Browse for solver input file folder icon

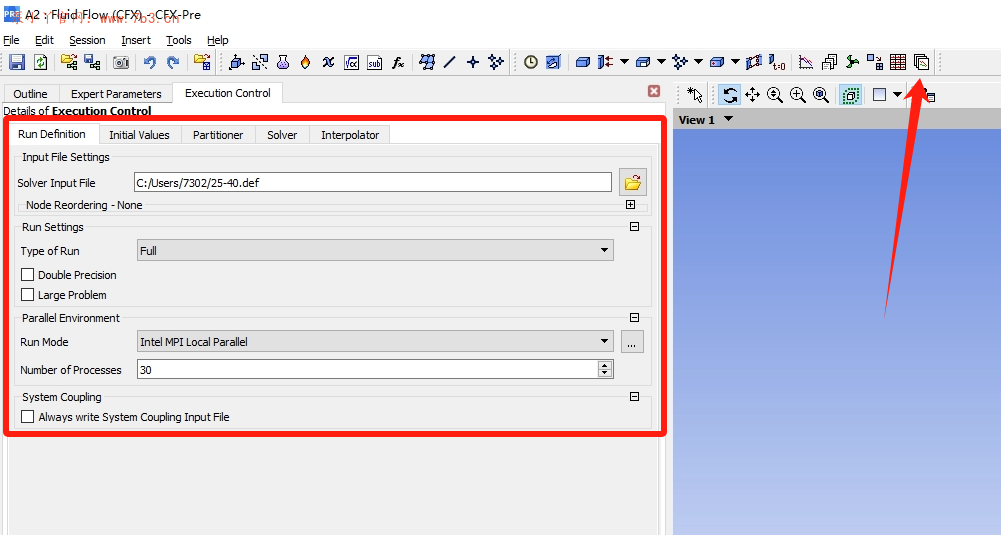coord(632,182)
